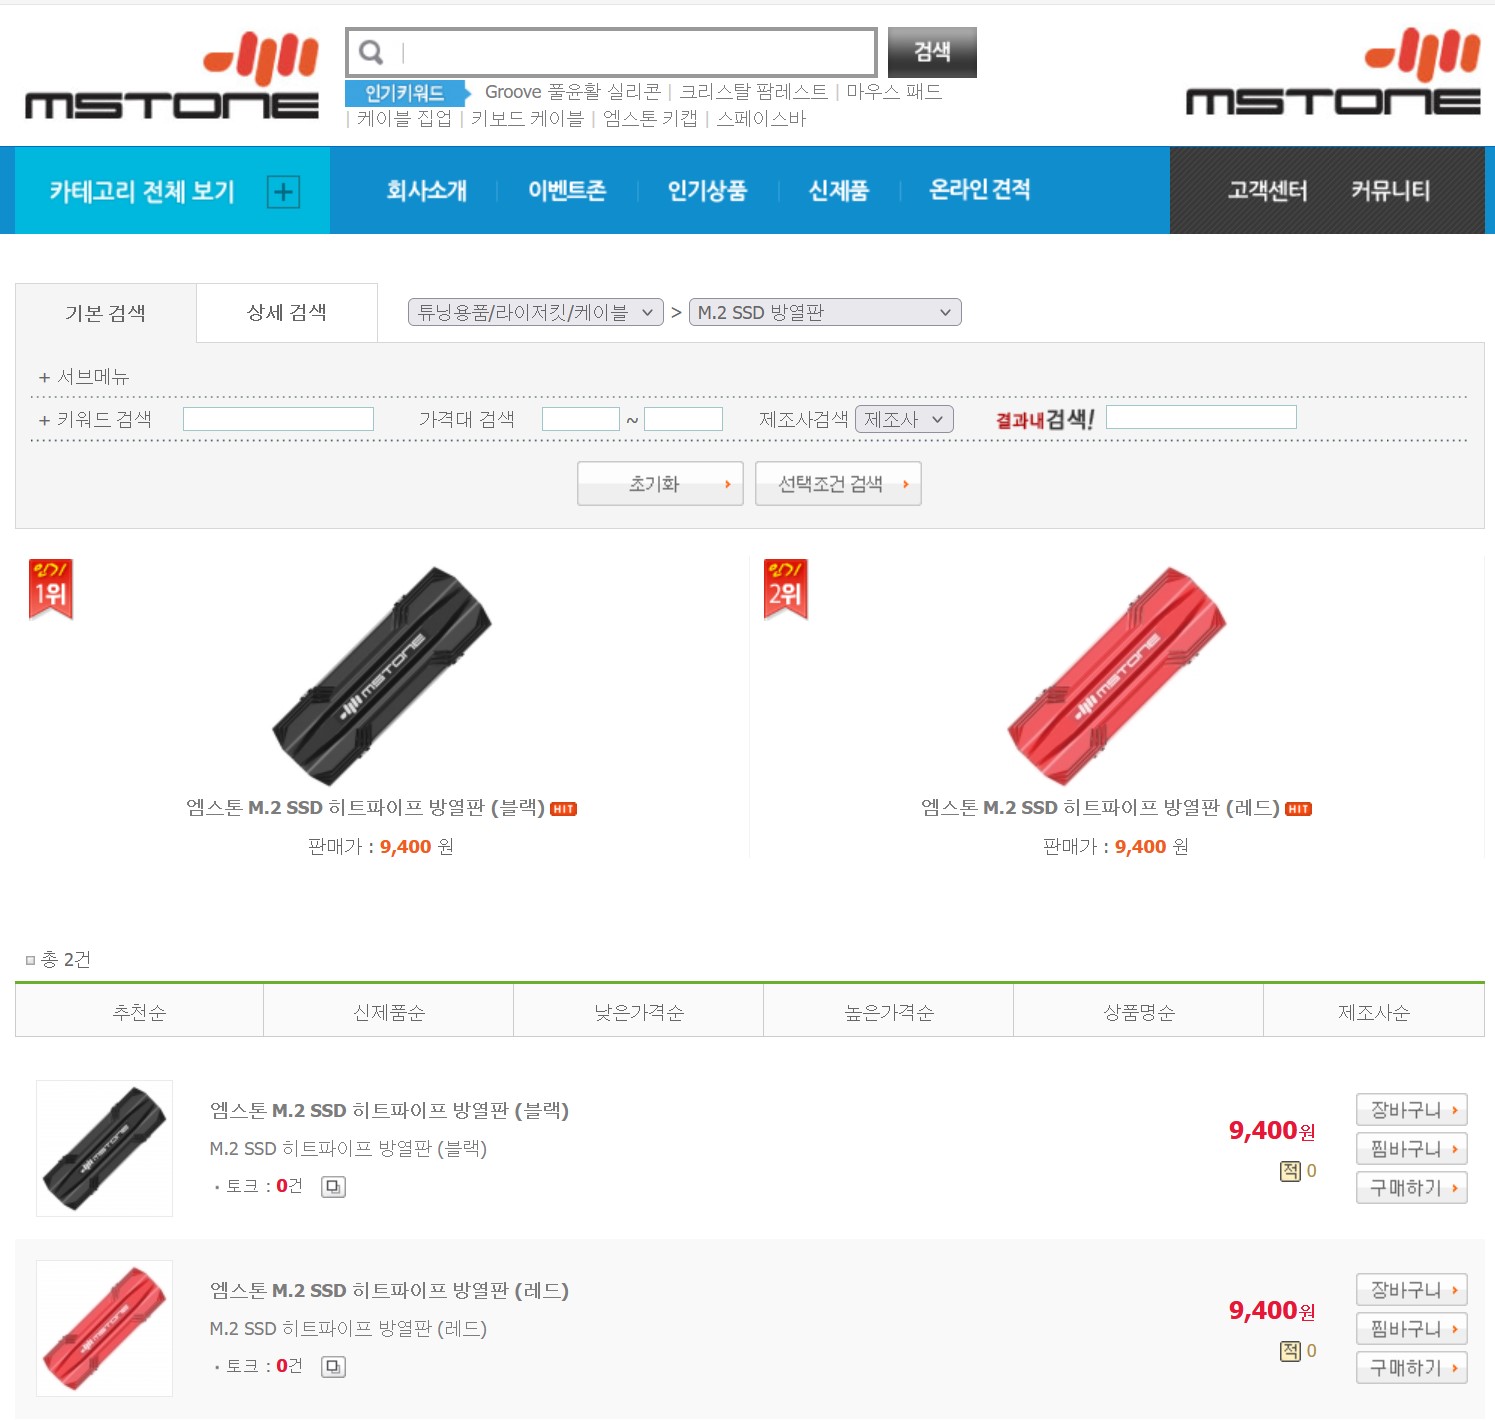Focus the 결과내검색 input field
This screenshot has width=1495, height=1420.
[1201, 417]
